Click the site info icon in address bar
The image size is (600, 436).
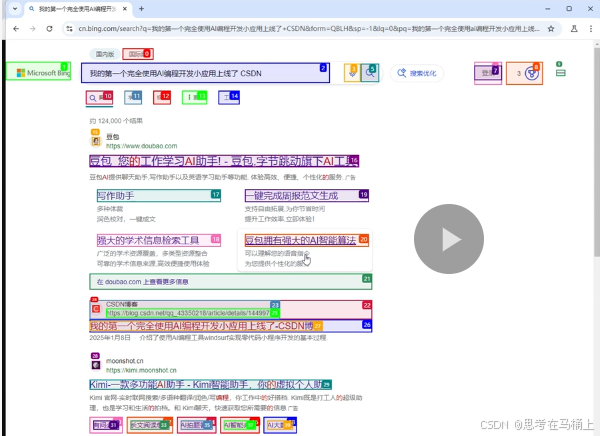click(x=69, y=29)
